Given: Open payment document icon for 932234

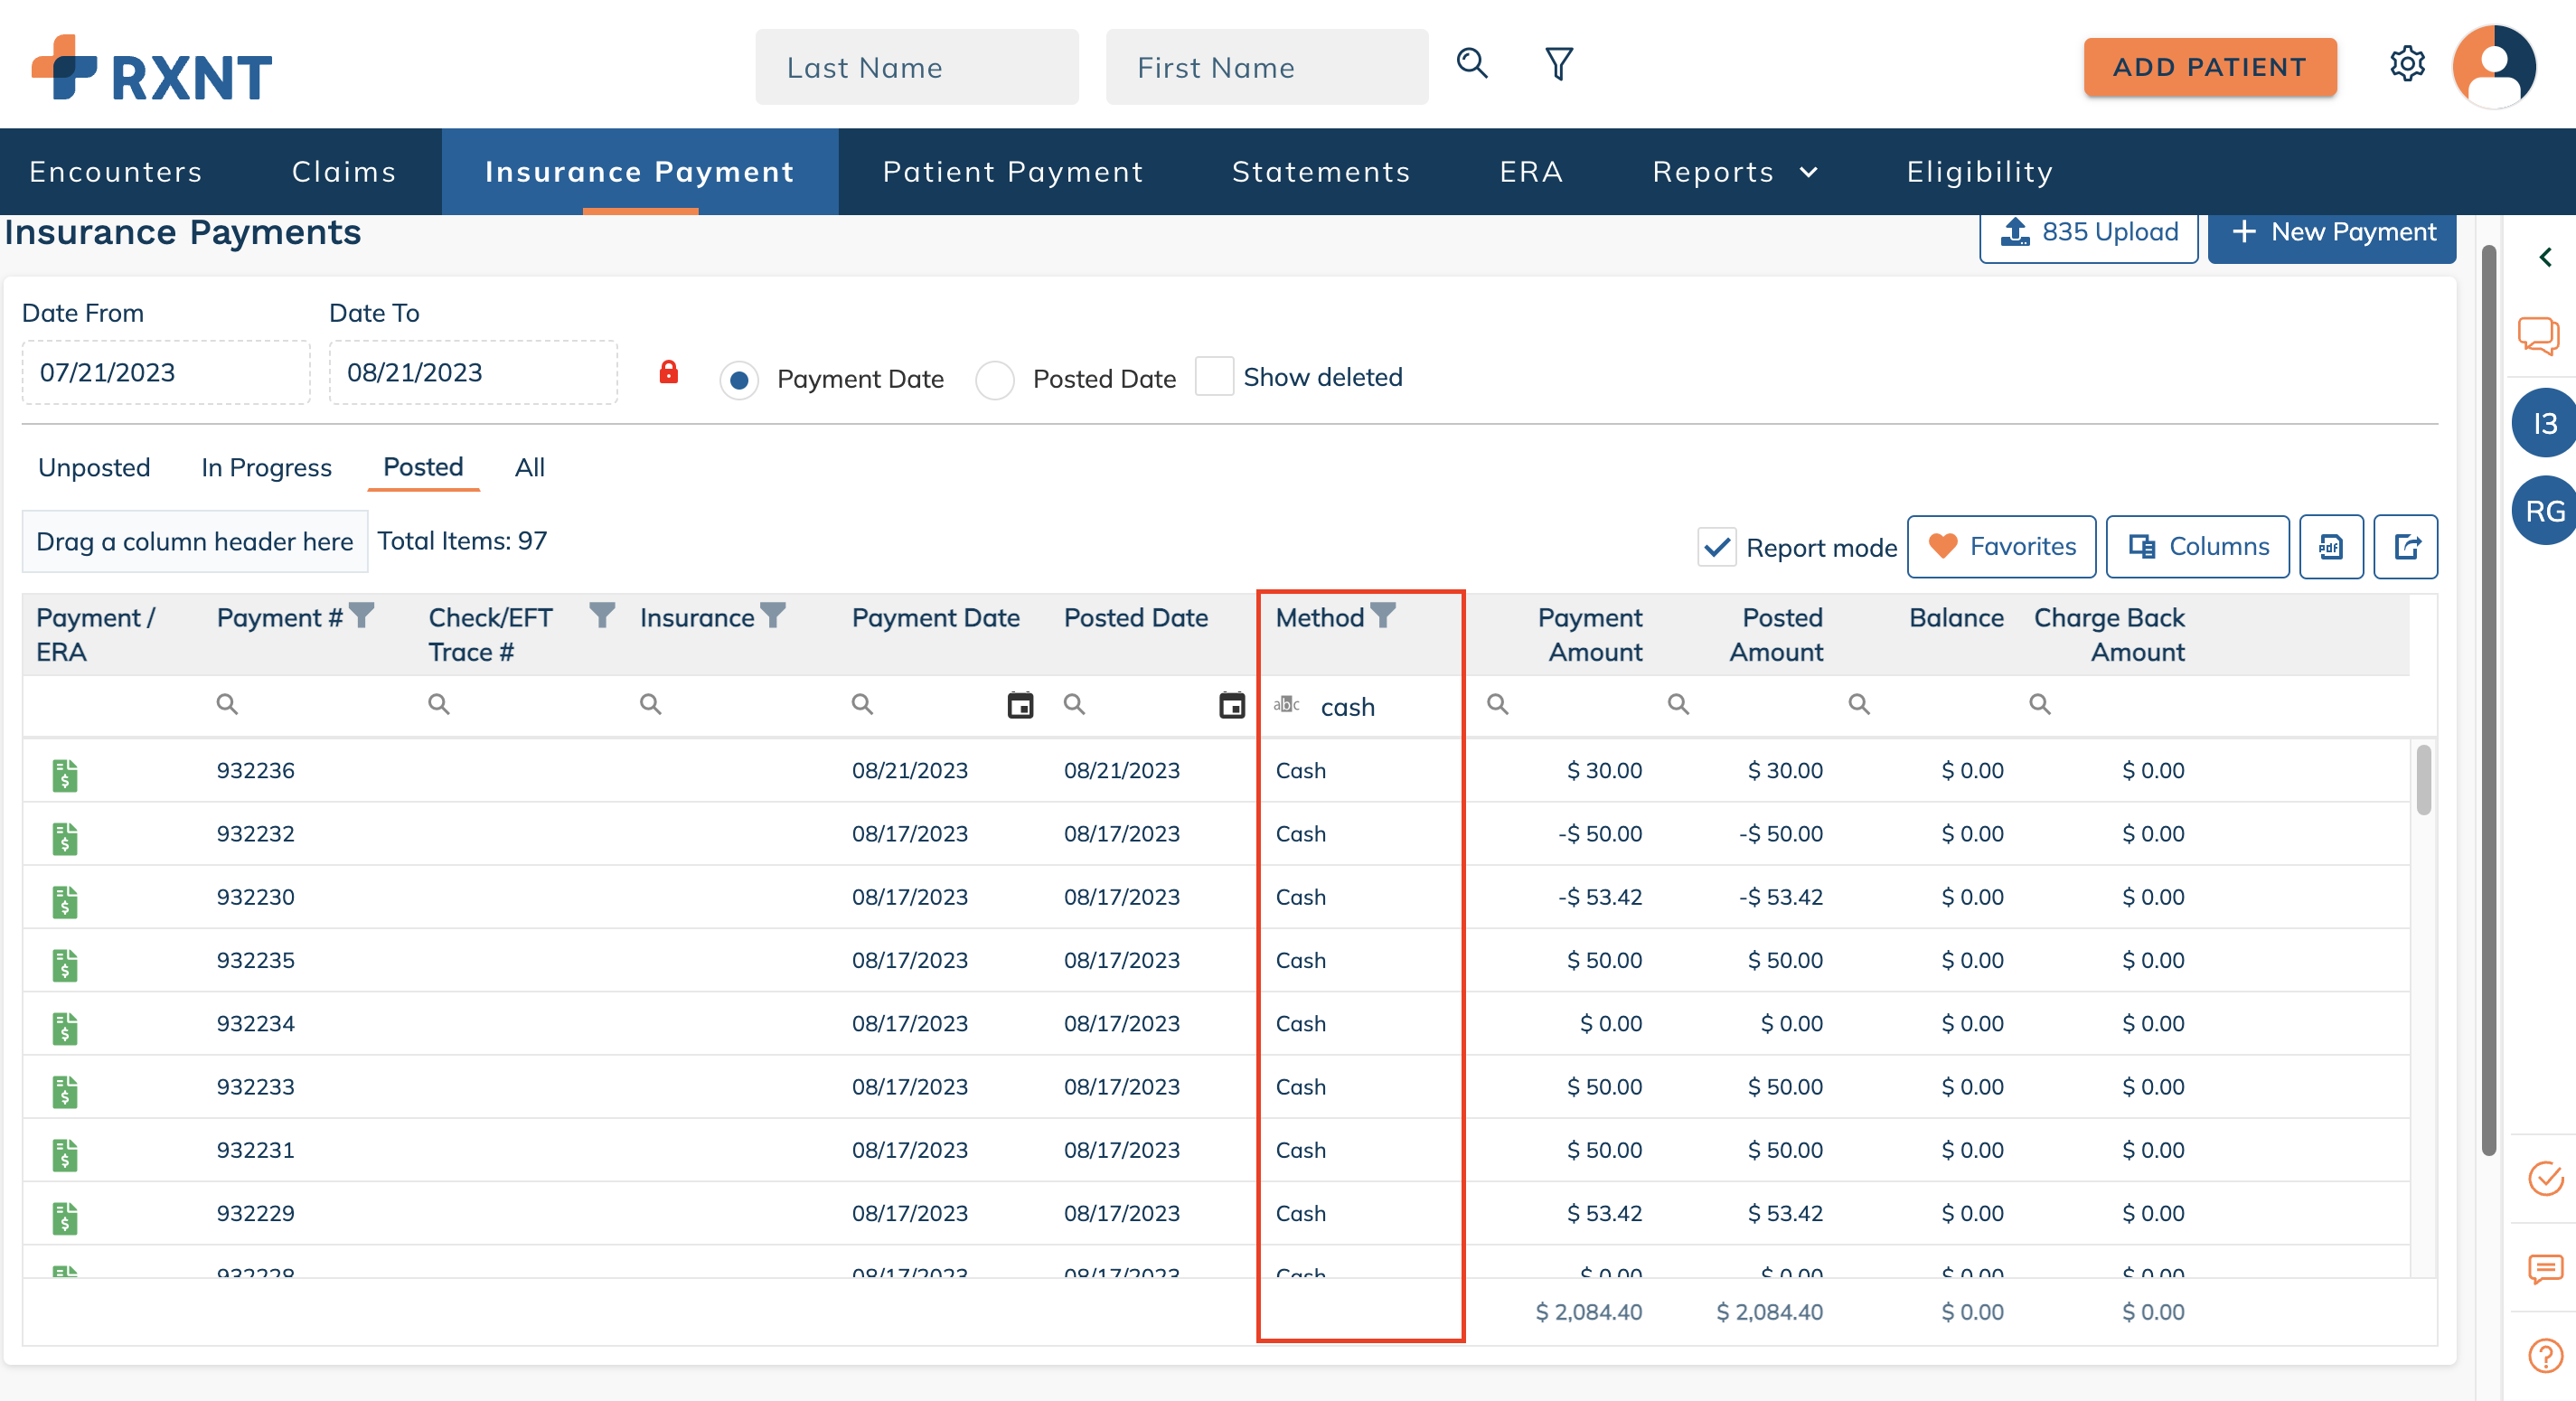Looking at the screenshot, I should (x=65, y=1028).
